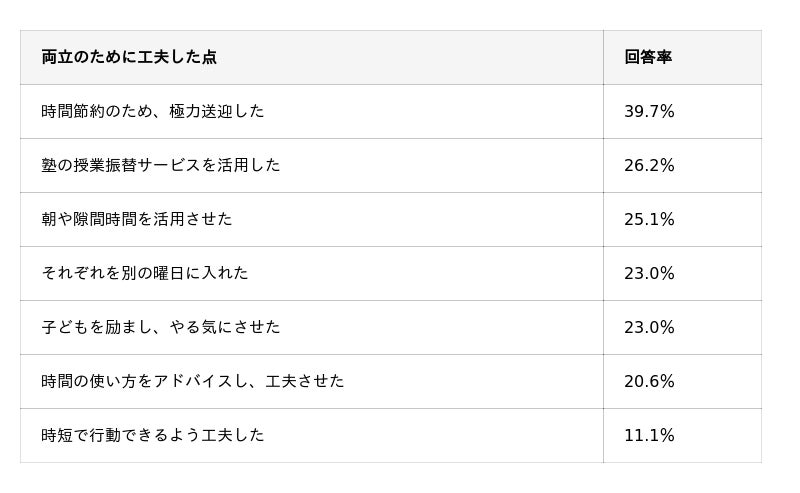Select the 朝や隙間時間を活用させた row label
Viewport: 800px width, 493px height.
[x=137, y=219]
